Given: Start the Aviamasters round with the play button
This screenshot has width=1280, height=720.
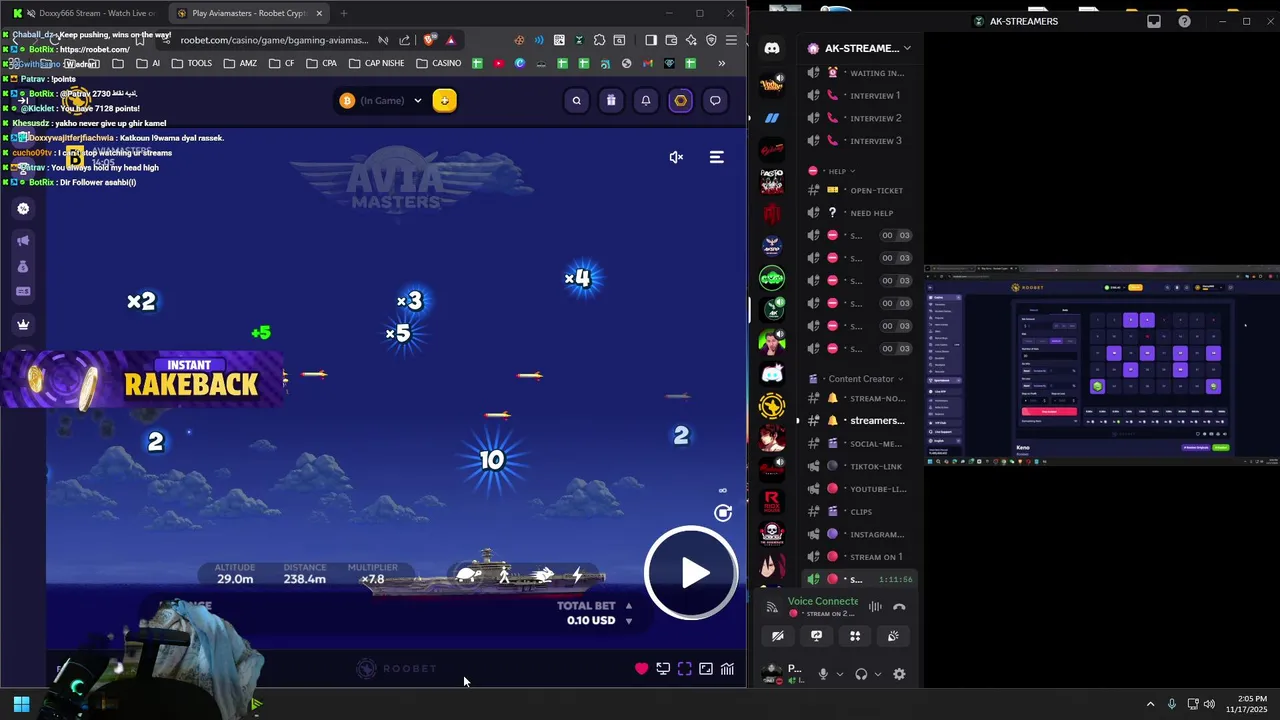Looking at the screenshot, I should 691,573.
